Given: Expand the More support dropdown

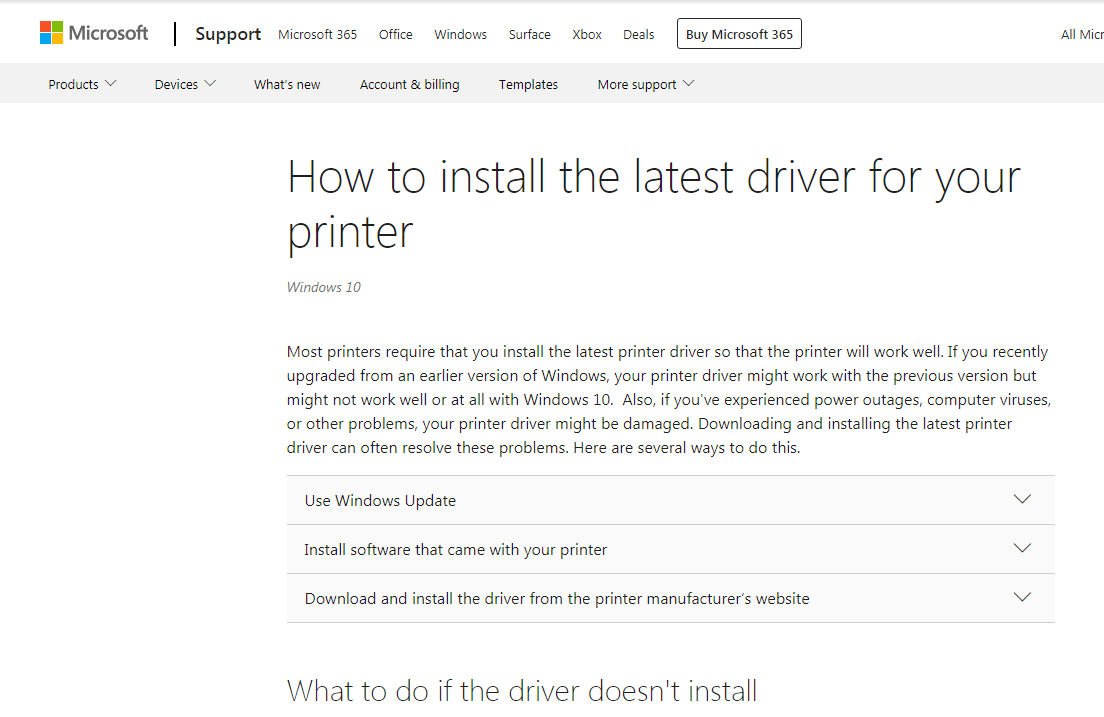Looking at the screenshot, I should click(645, 84).
